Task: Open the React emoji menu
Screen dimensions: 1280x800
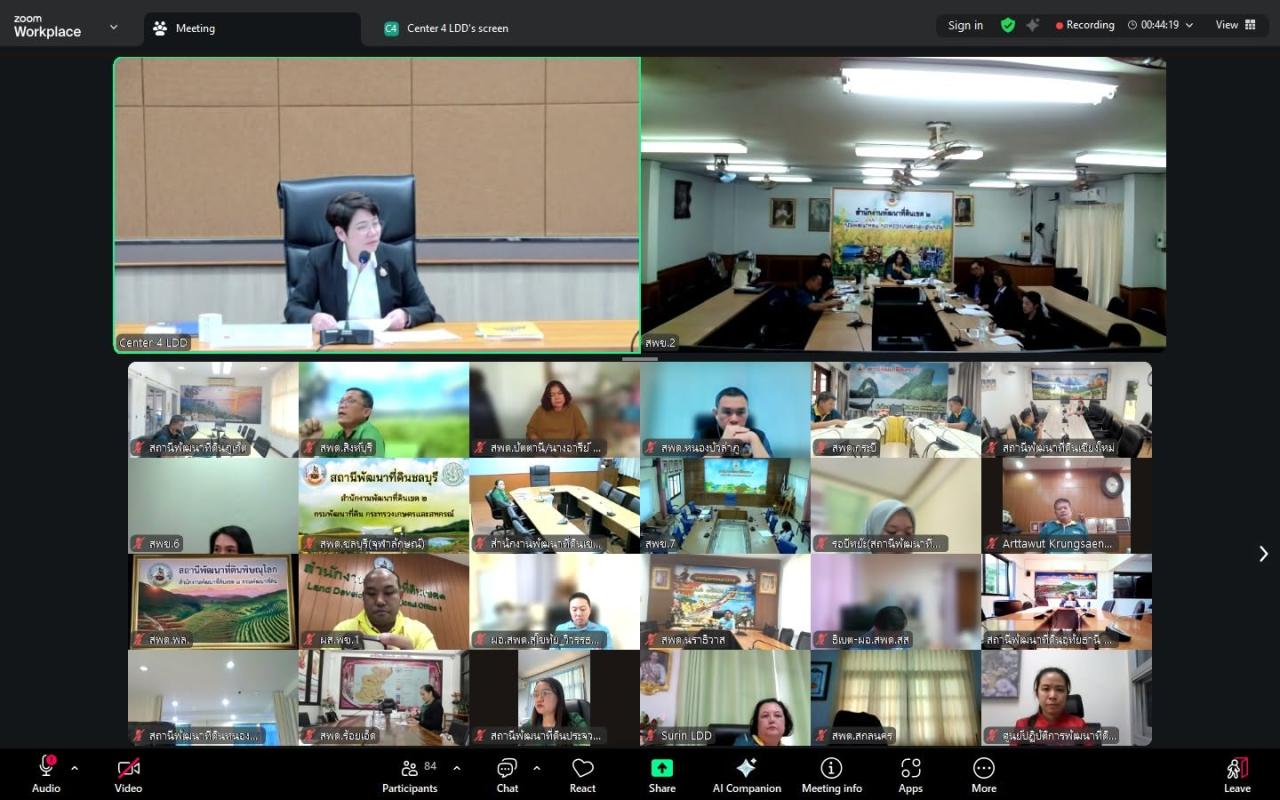Action: pos(583,775)
